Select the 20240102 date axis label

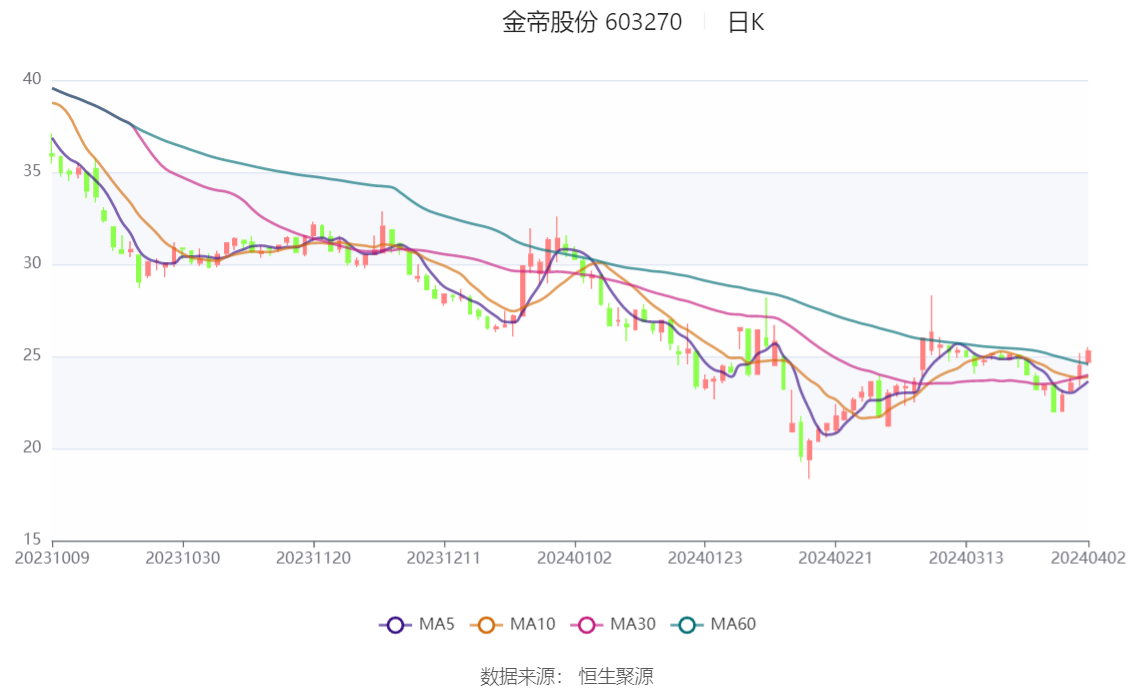pos(574,558)
